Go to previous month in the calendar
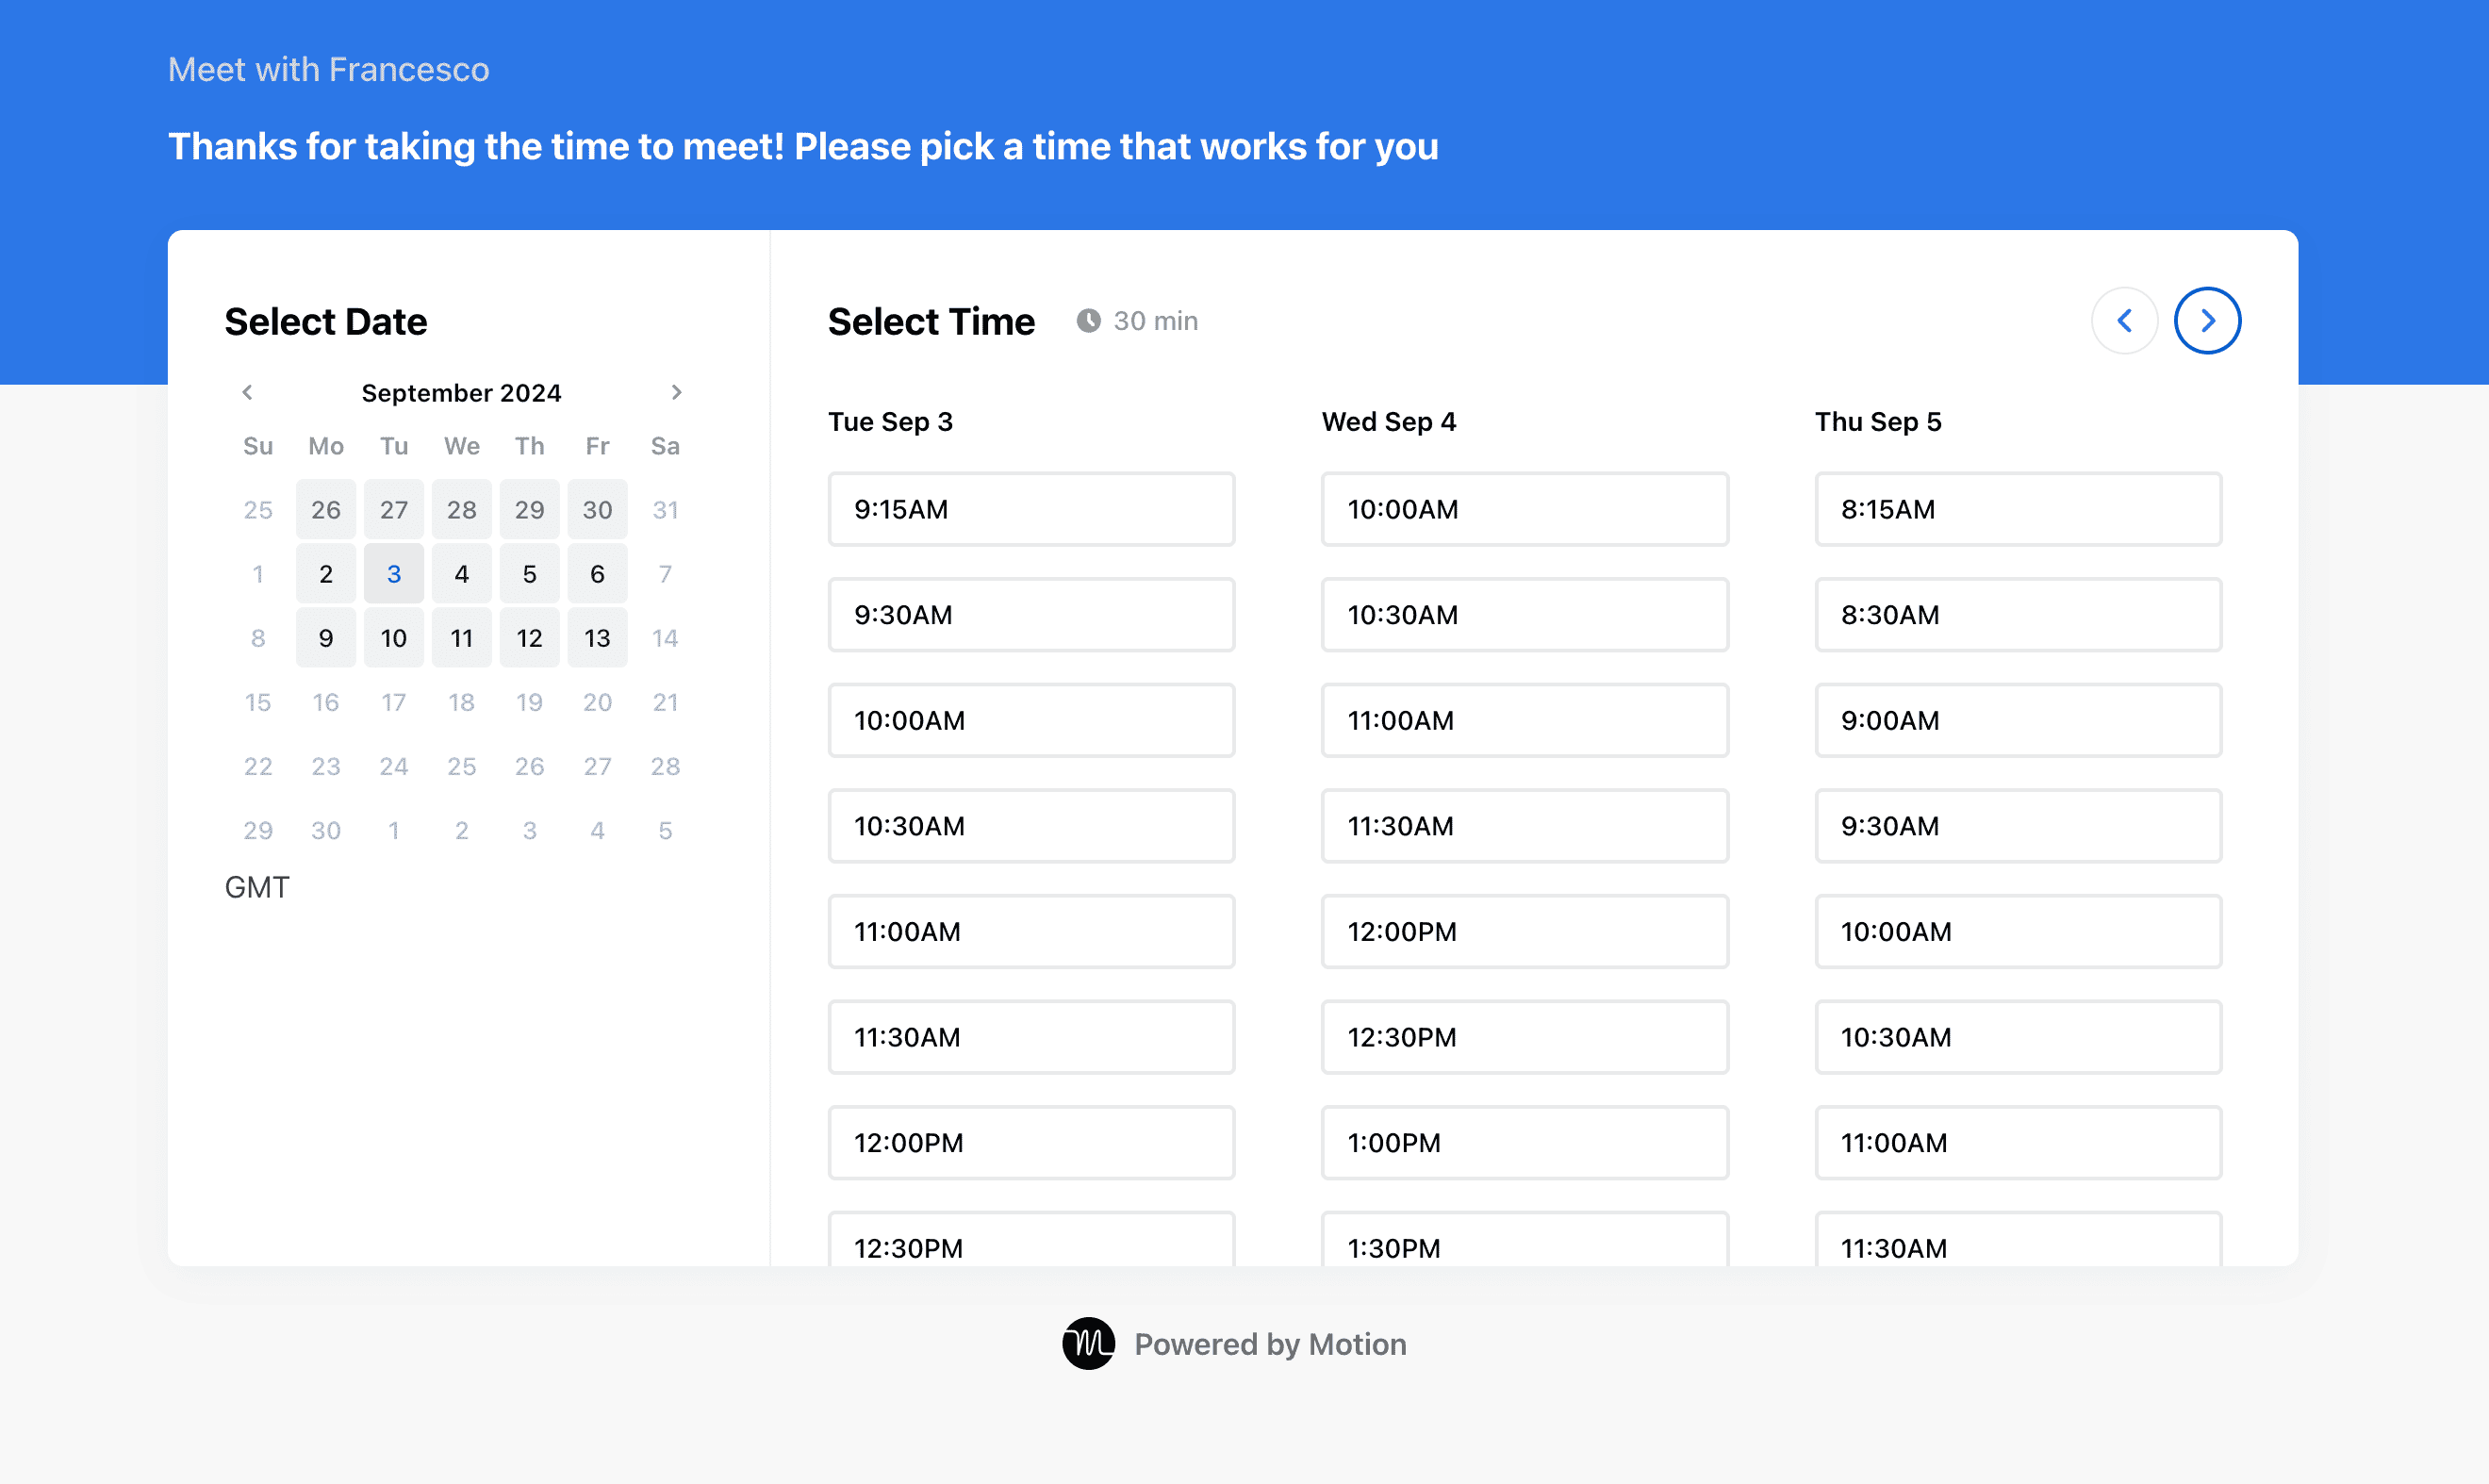The image size is (2489, 1484). pos(247,392)
